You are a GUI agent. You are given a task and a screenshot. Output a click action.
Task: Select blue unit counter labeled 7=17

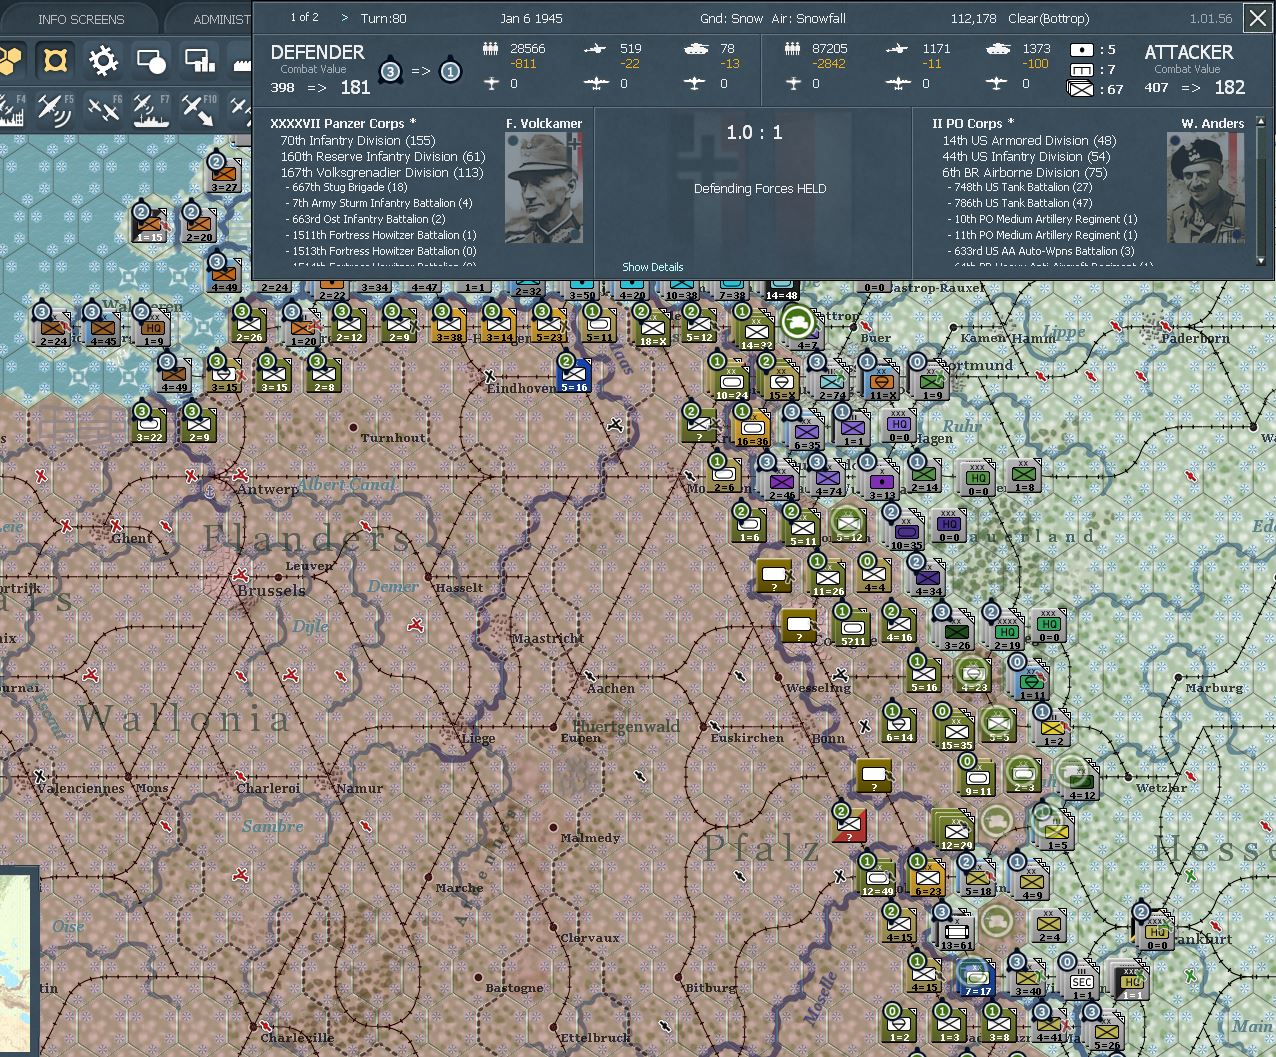coord(976,978)
